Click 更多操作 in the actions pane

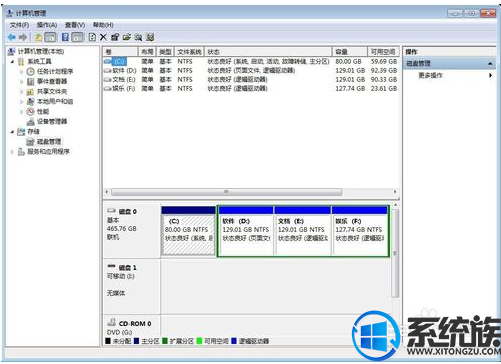coord(430,75)
